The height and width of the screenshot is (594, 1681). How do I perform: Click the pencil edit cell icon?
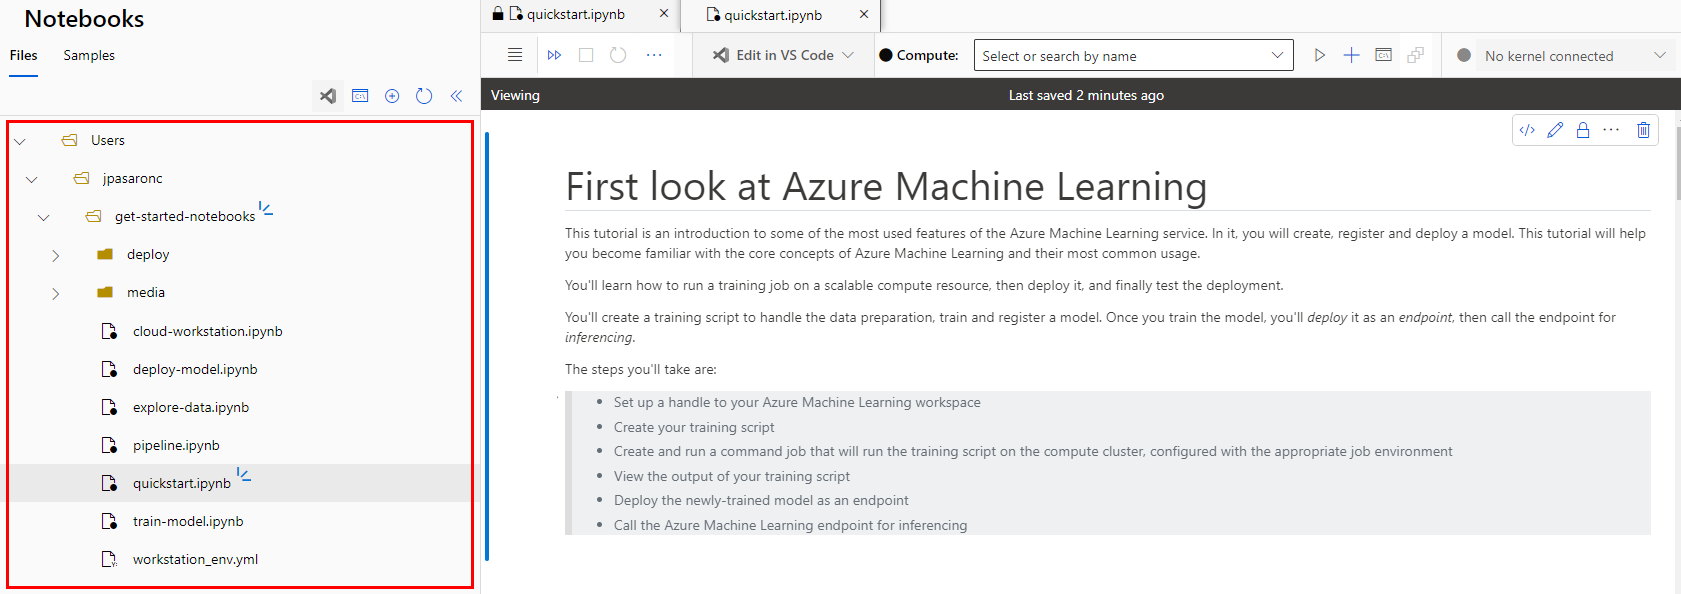tap(1555, 130)
